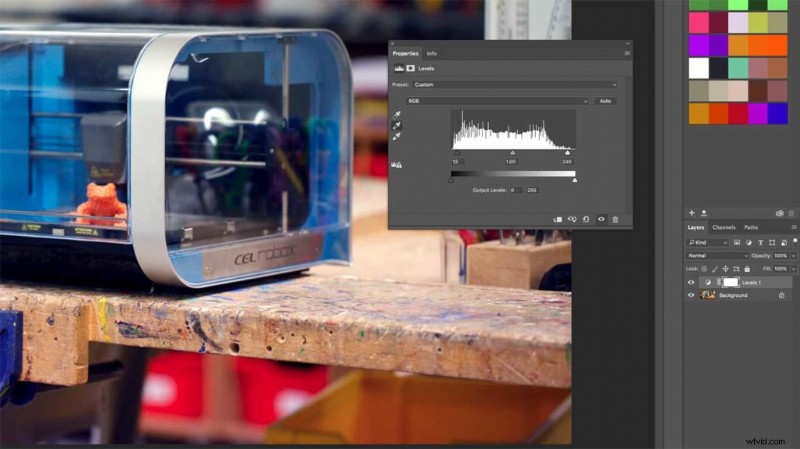Viewport: 800px width, 449px height.
Task: Open the Normal blend mode dropdown
Action: 717,256
